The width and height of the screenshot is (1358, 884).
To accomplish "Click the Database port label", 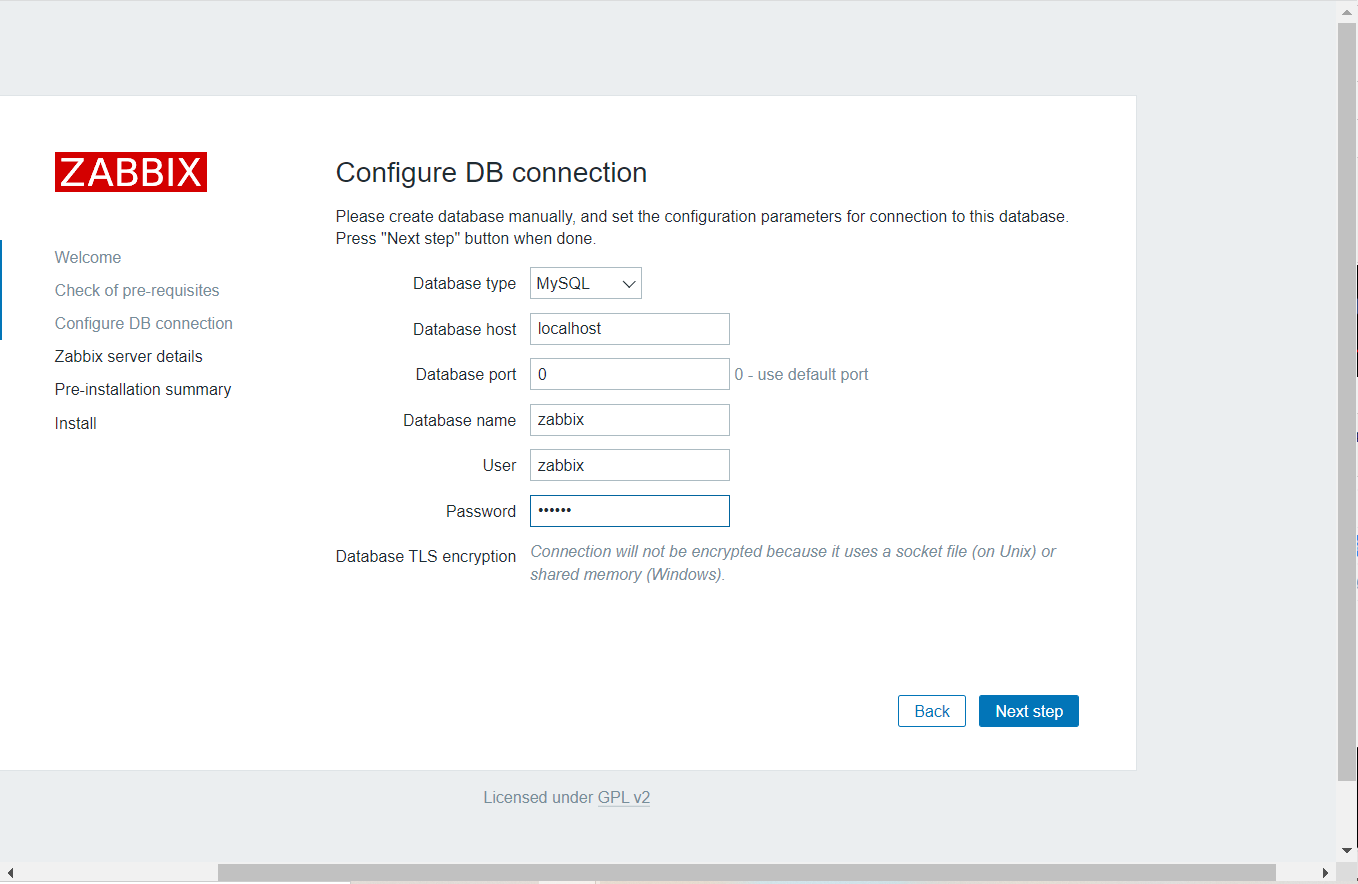I will click(x=466, y=374).
